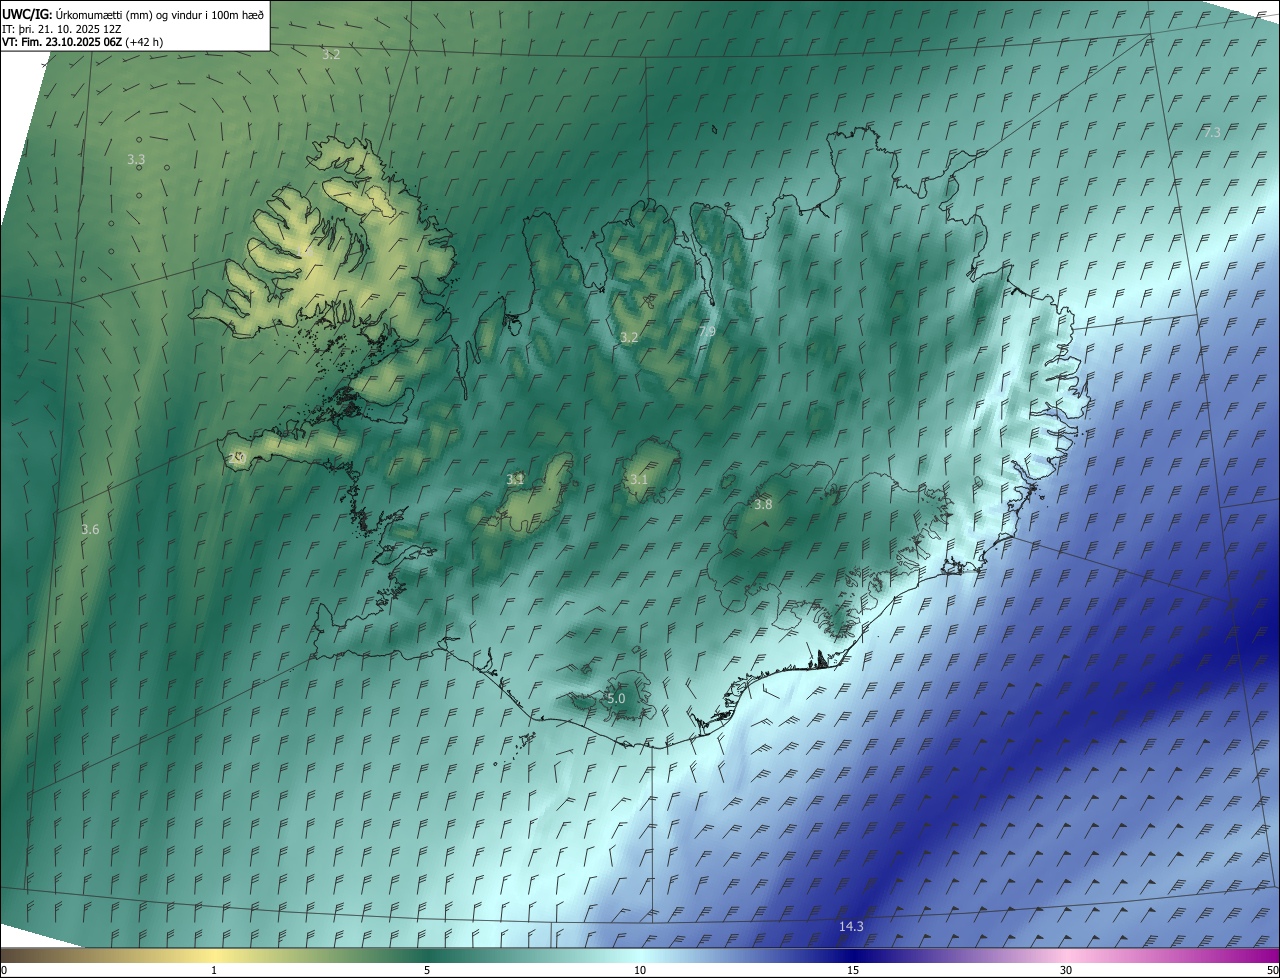This screenshot has width=1280, height=978.
Task: Click the 10 tick on the color scale
Action: point(640,970)
